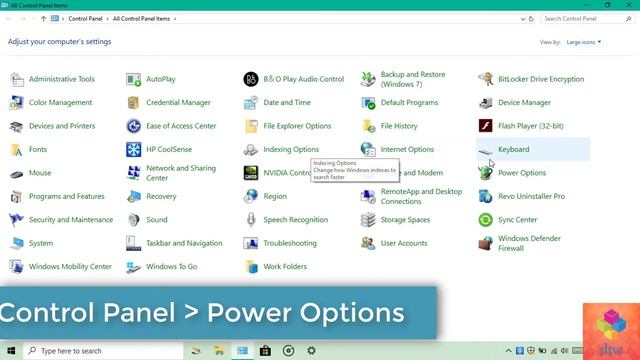The height and width of the screenshot is (360, 640).
Task: Click the File Explorer Options icon
Action: click(251, 126)
